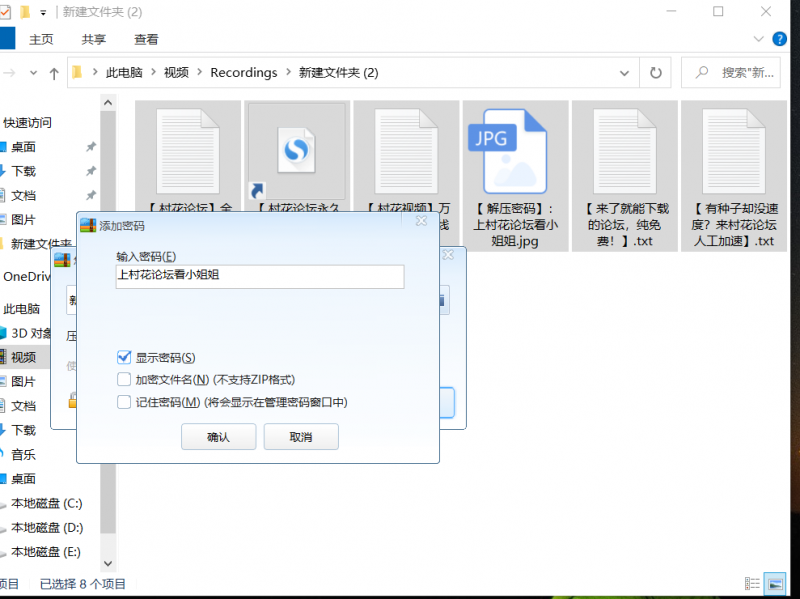
Task: Open the 主页 ribbon tab
Action: pyautogui.click(x=41, y=39)
